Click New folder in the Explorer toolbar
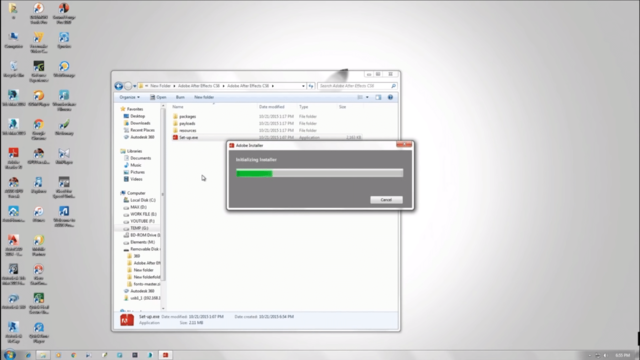Viewport: 640px width, 360px height. pyautogui.click(x=204, y=97)
